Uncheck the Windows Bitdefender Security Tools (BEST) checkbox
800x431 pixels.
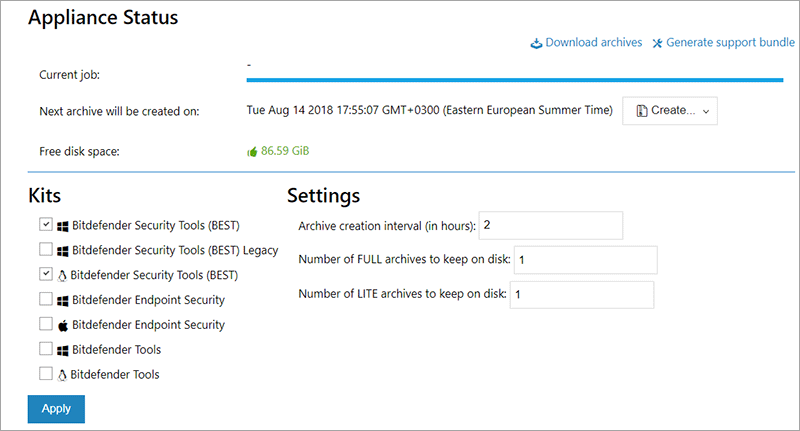46,224
